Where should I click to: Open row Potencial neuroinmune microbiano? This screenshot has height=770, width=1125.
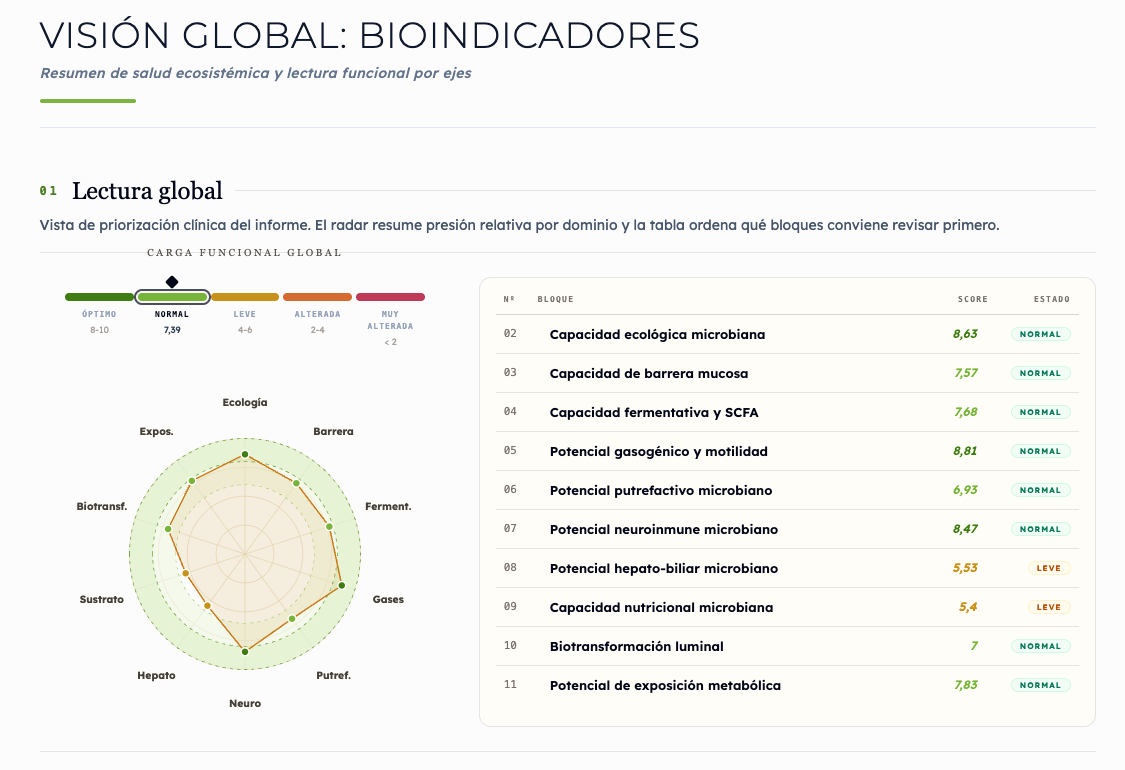pos(787,529)
